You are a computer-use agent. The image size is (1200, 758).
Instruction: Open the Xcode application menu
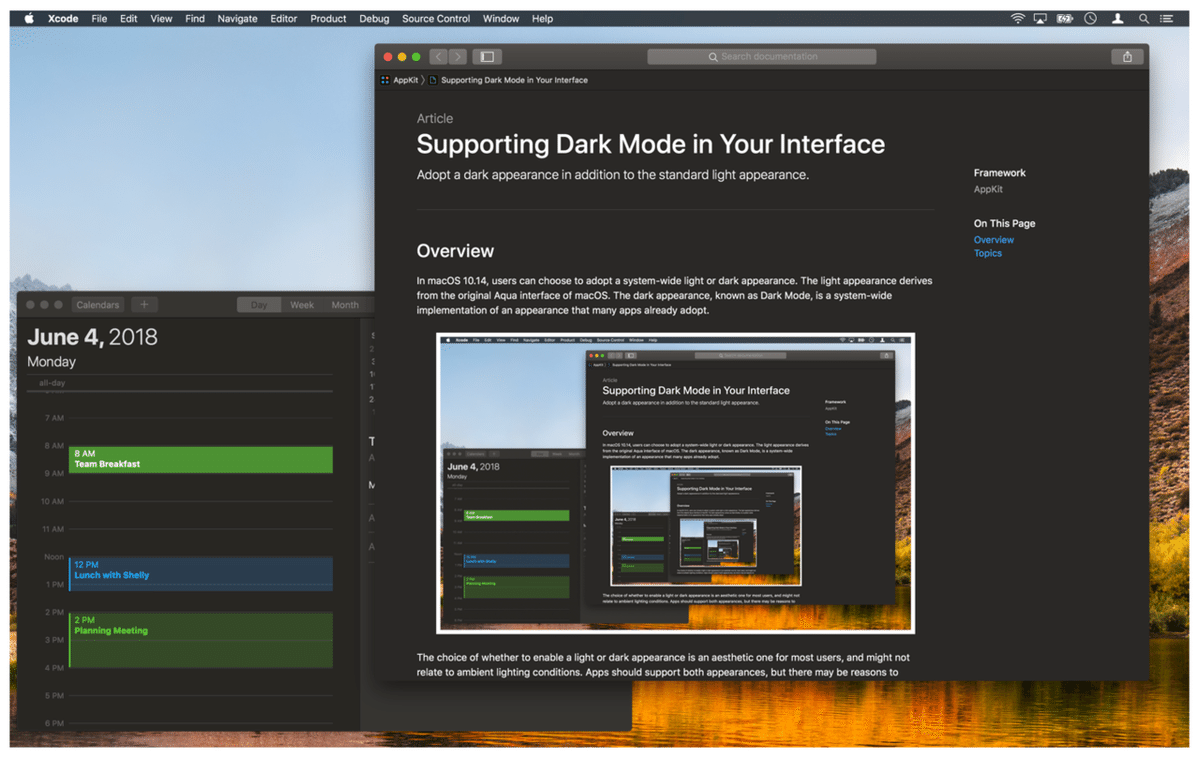[63, 19]
